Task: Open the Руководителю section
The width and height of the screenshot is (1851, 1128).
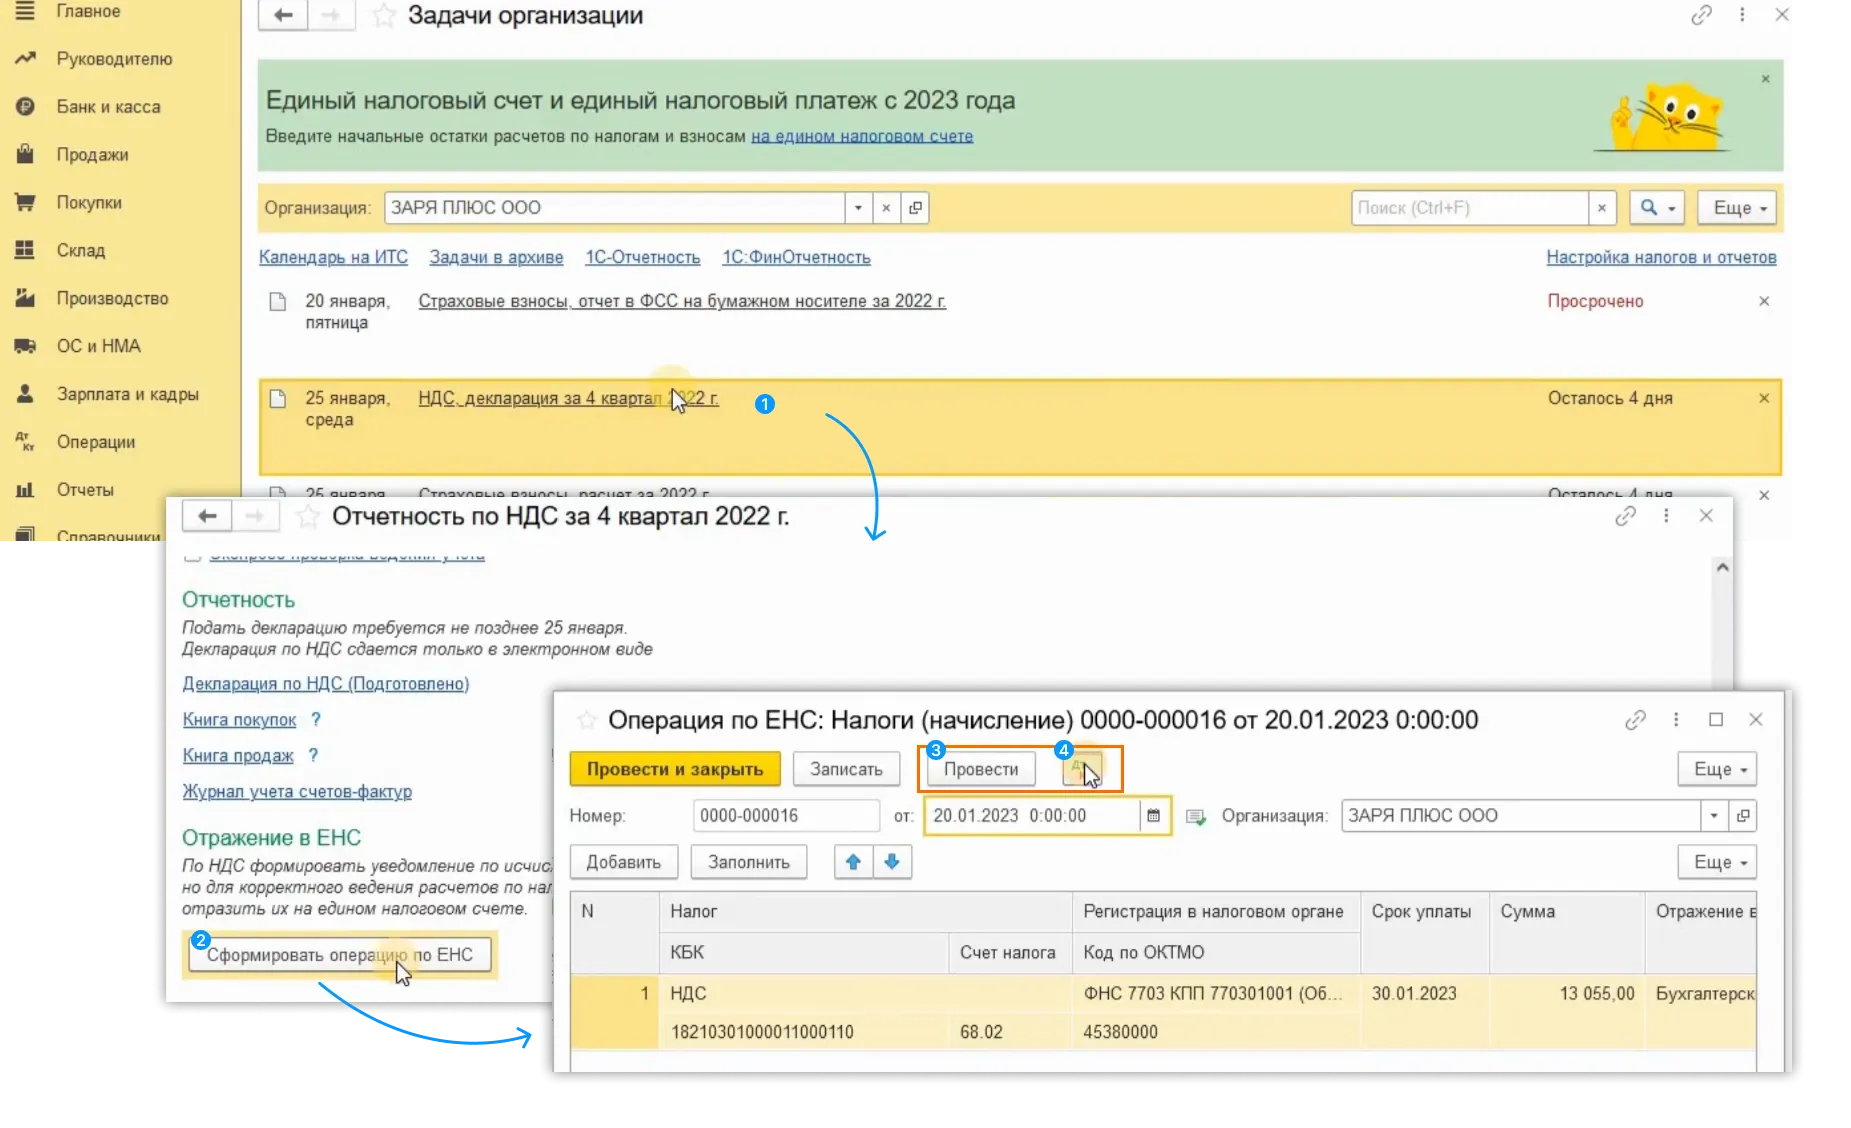Action: click(114, 59)
